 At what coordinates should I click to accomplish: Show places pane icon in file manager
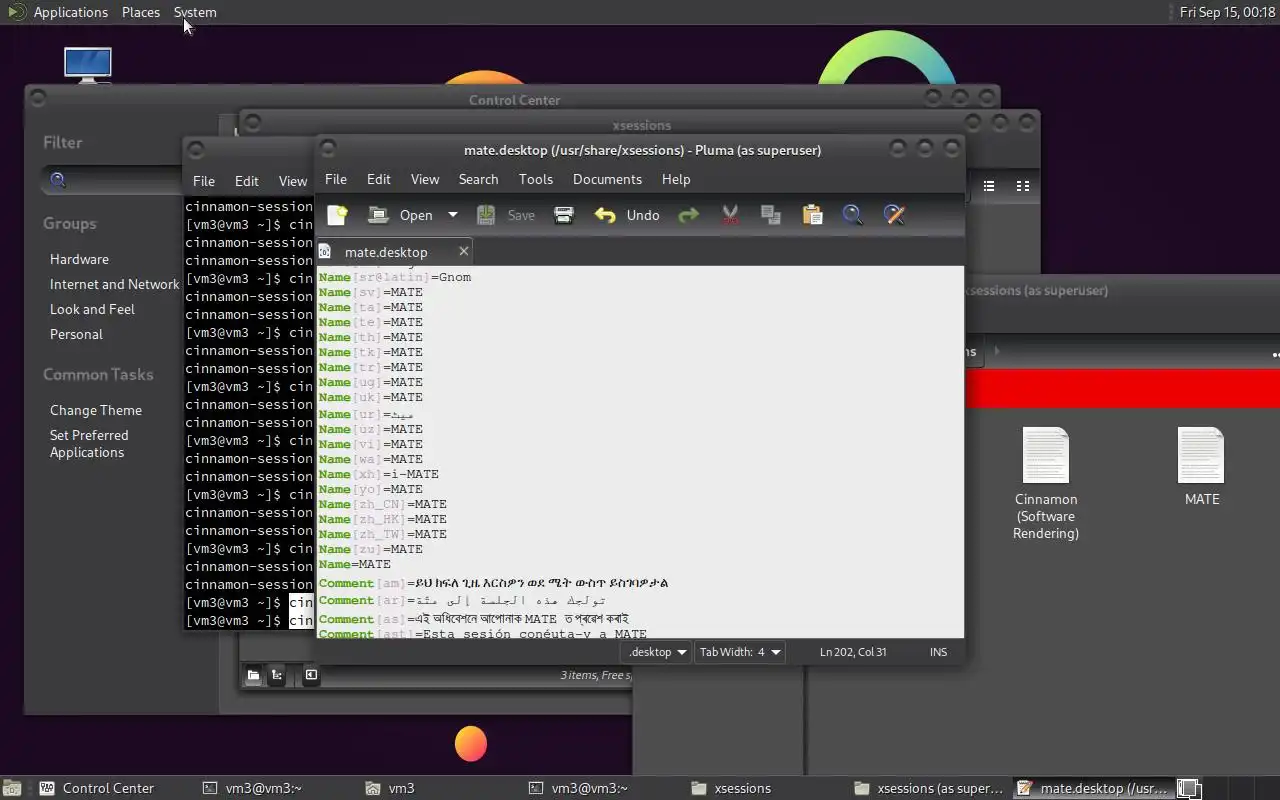pyautogui.click(x=253, y=675)
